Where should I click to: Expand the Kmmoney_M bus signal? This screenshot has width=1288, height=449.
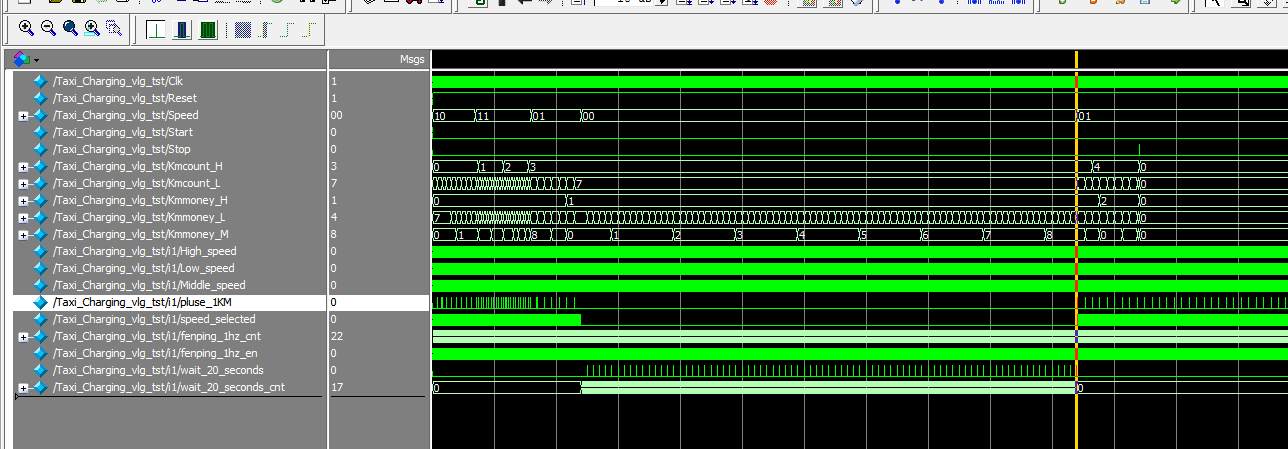click(x=23, y=235)
